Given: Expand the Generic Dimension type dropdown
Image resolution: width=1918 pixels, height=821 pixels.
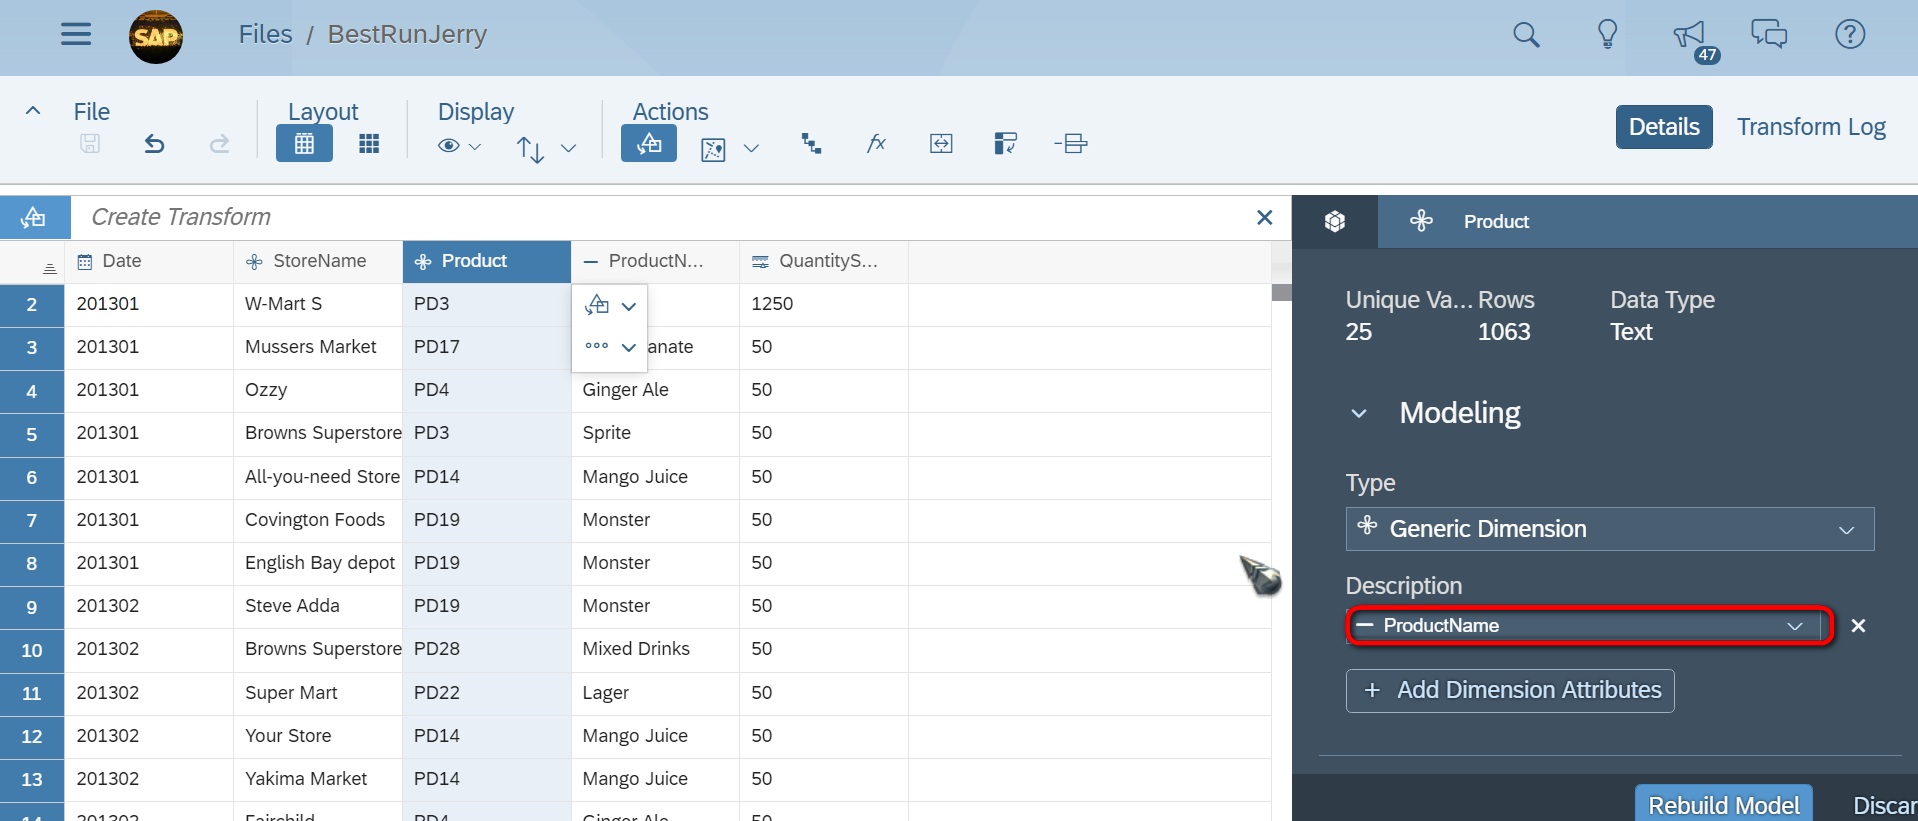Looking at the screenshot, I should coord(1610,529).
